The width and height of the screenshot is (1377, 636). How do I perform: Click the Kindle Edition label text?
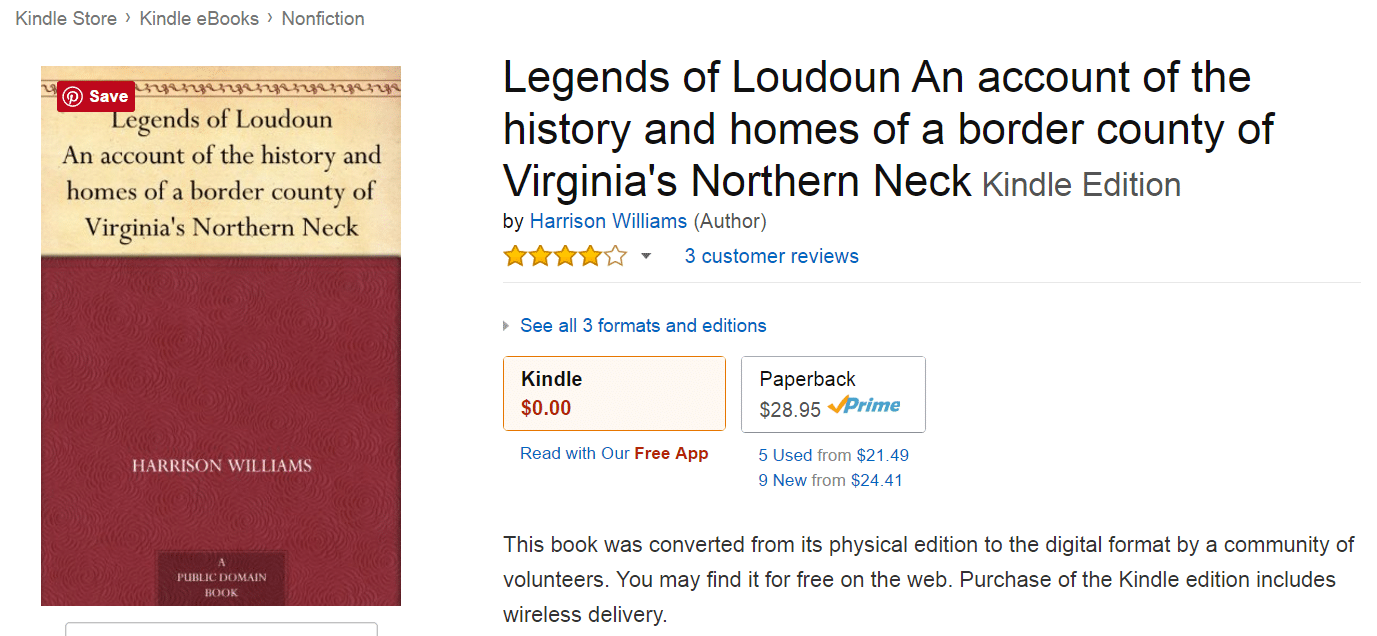click(x=1081, y=185)
